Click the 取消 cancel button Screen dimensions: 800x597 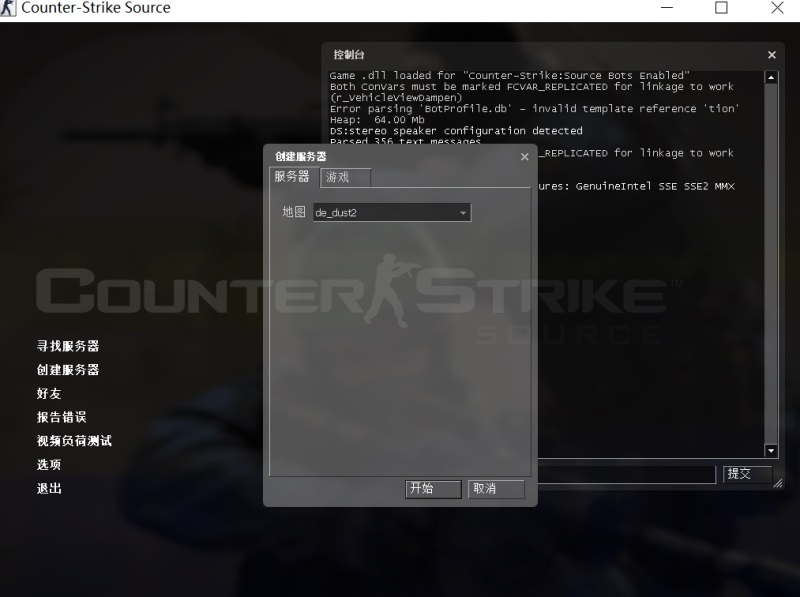point(496,489)
